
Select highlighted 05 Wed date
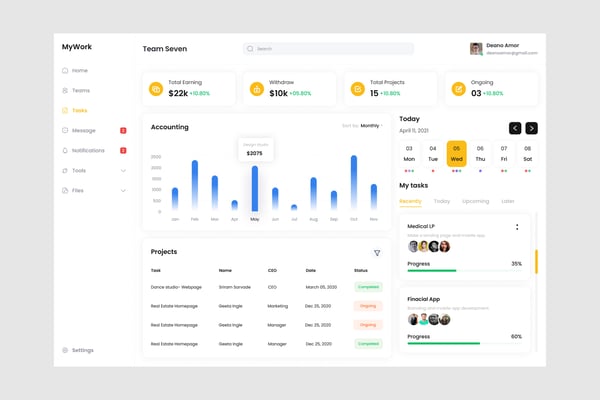pyautogui.click(x=457, y=154)
